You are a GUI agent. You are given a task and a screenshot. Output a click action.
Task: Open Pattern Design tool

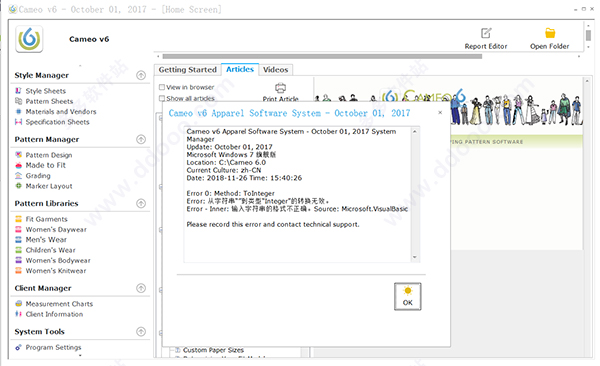pos(49,155)
